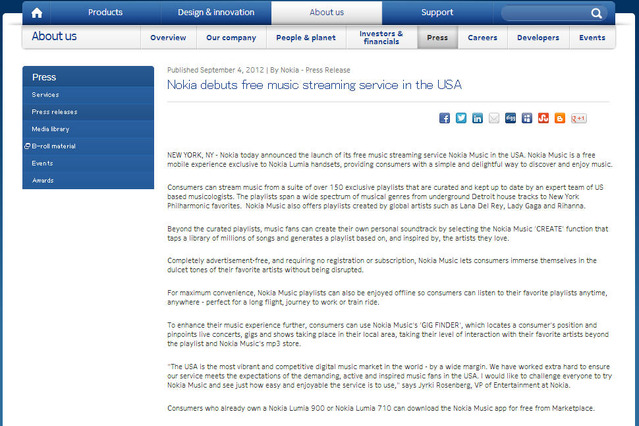This screenshot has width=639, height=426.
Task: Open the Careers tab
Action: point(483,38)
